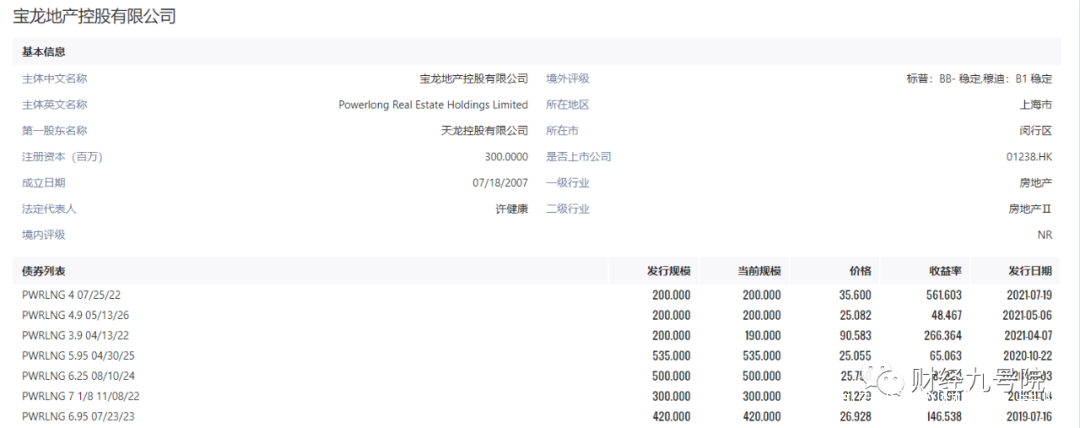Select issue date 2019-07-16
The height and width of the screenshot is (428, 1080).
(x=1030, y=417)
